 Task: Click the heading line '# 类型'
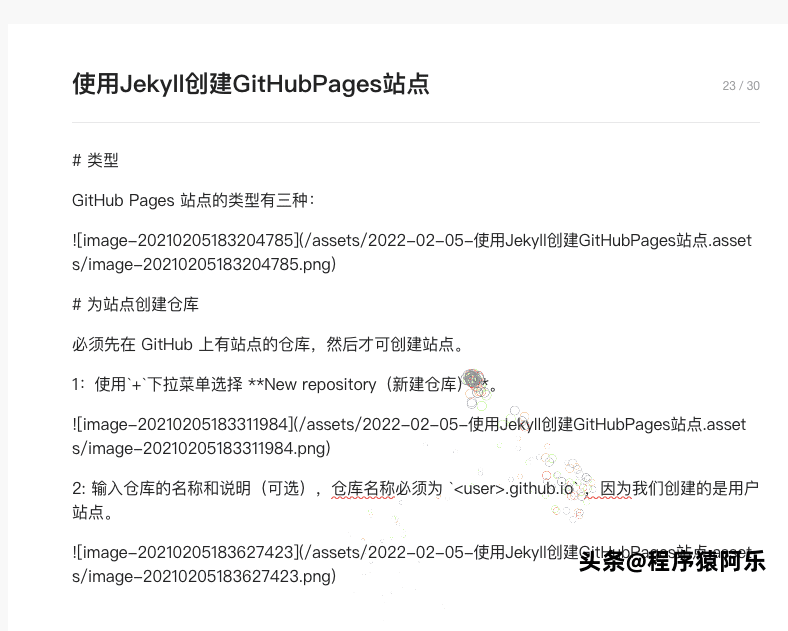[95, 161]
